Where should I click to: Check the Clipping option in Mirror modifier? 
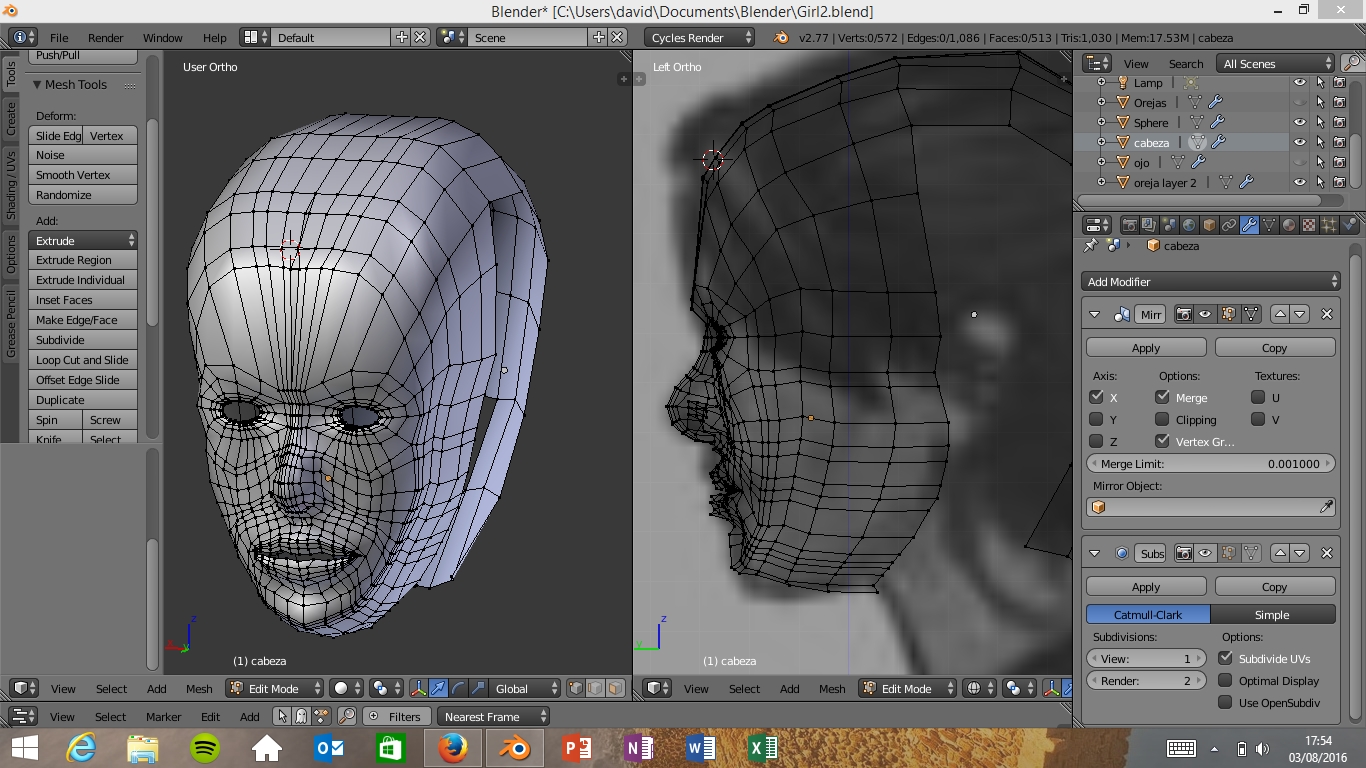[x=1162, y=419]
